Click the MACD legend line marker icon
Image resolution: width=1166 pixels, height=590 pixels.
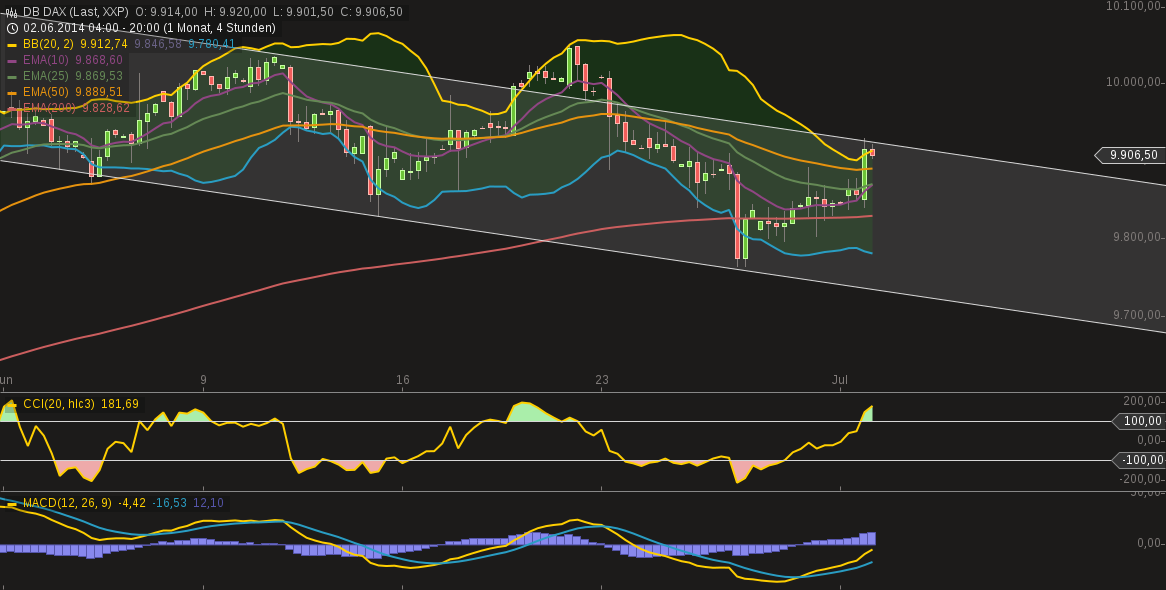12,504
